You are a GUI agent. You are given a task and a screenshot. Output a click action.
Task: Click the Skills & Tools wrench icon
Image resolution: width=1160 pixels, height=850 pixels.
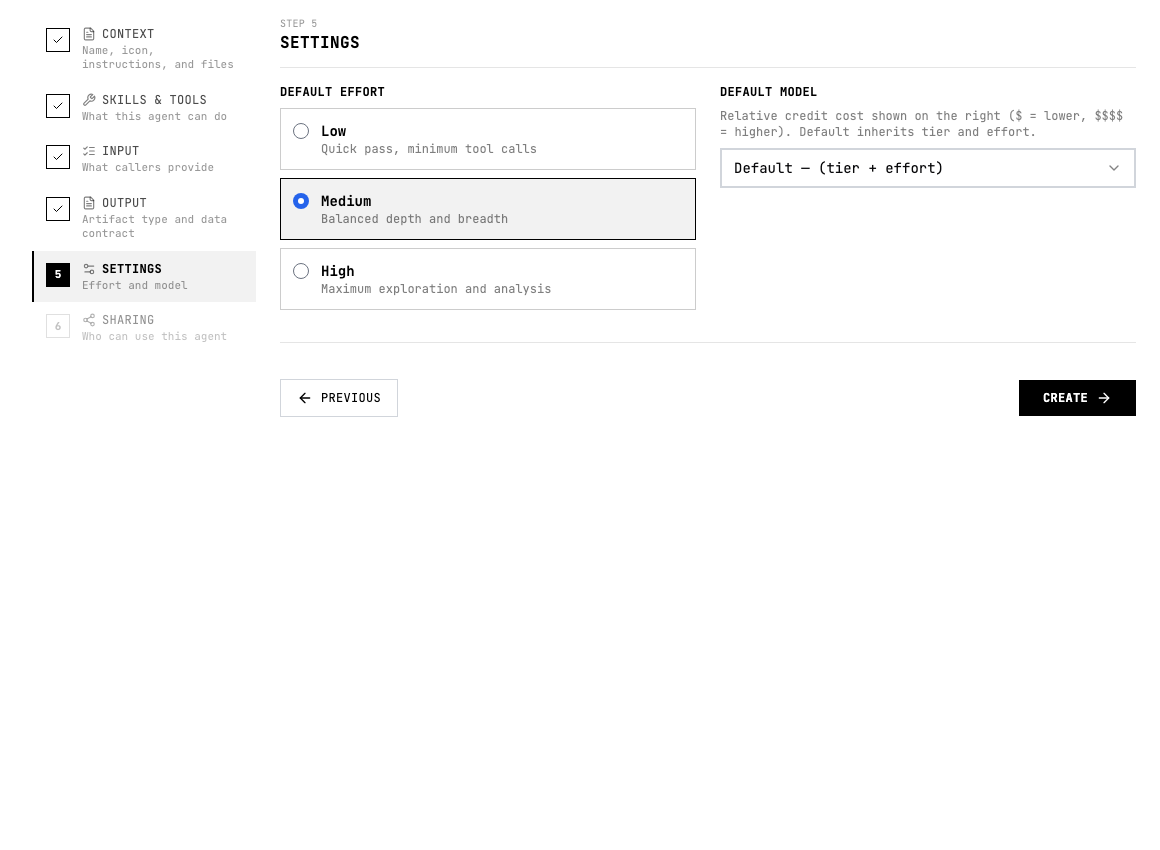click(x=89, y=100)
